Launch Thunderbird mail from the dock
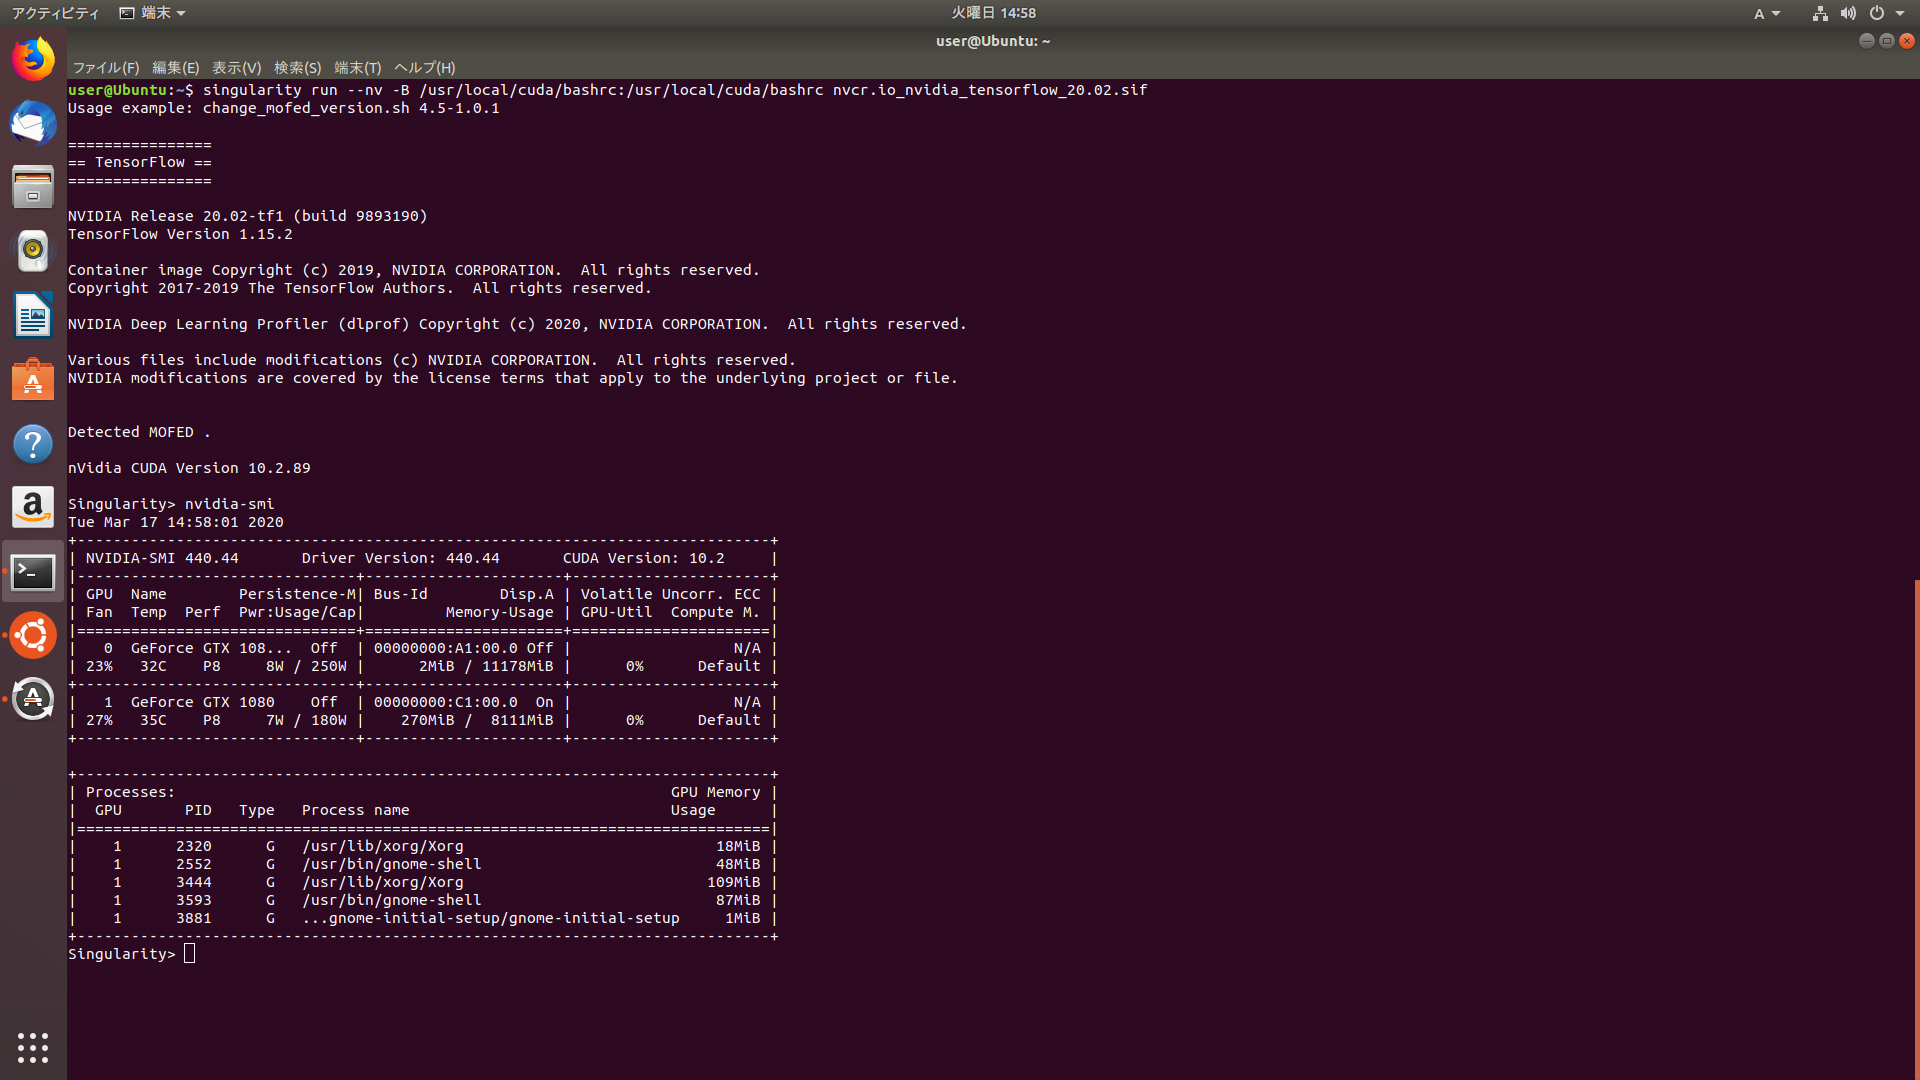This screenshot has height=1080, width=1920. click(x=33, y=123)
